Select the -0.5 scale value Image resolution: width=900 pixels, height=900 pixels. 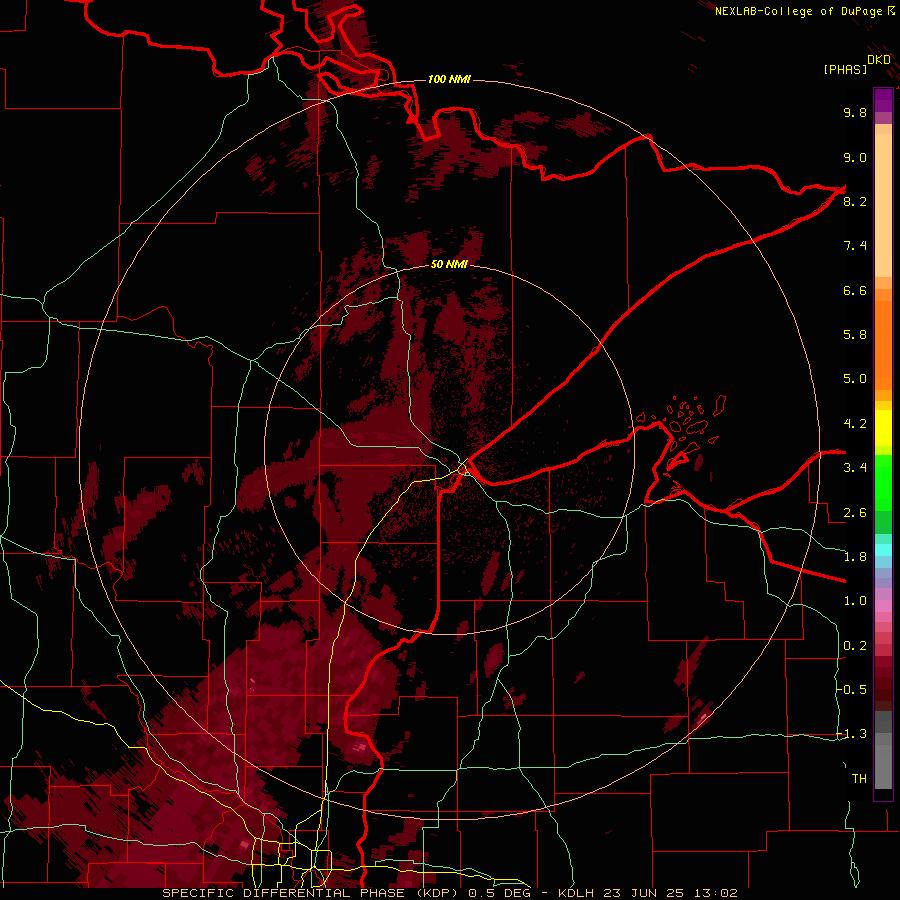coord(852,690)
